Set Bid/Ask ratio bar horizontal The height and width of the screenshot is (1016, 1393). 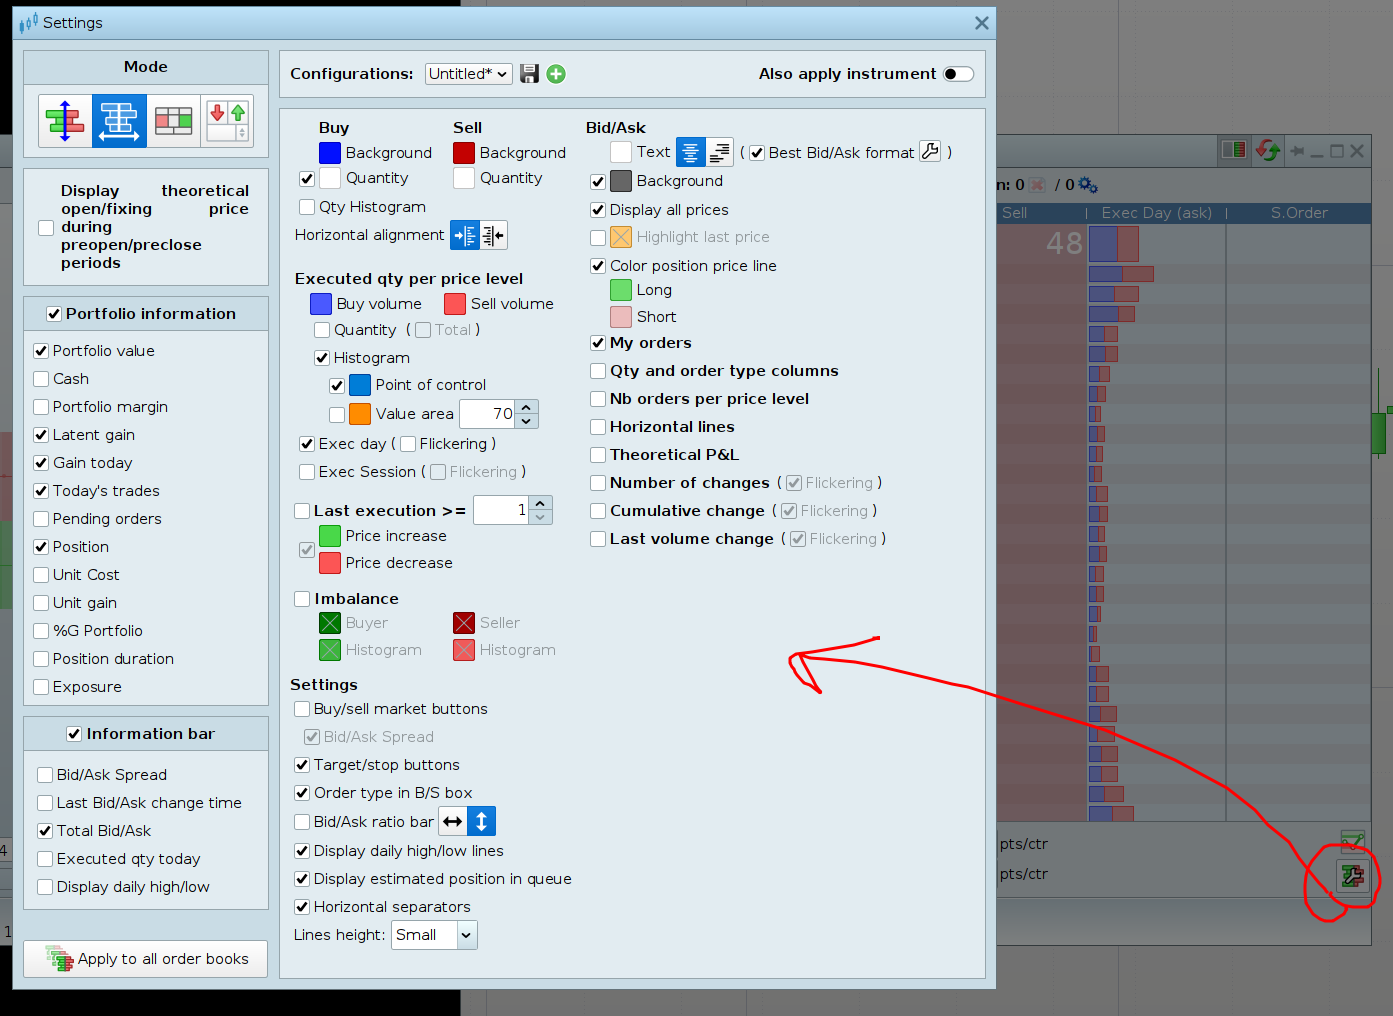tap(453, 822)
